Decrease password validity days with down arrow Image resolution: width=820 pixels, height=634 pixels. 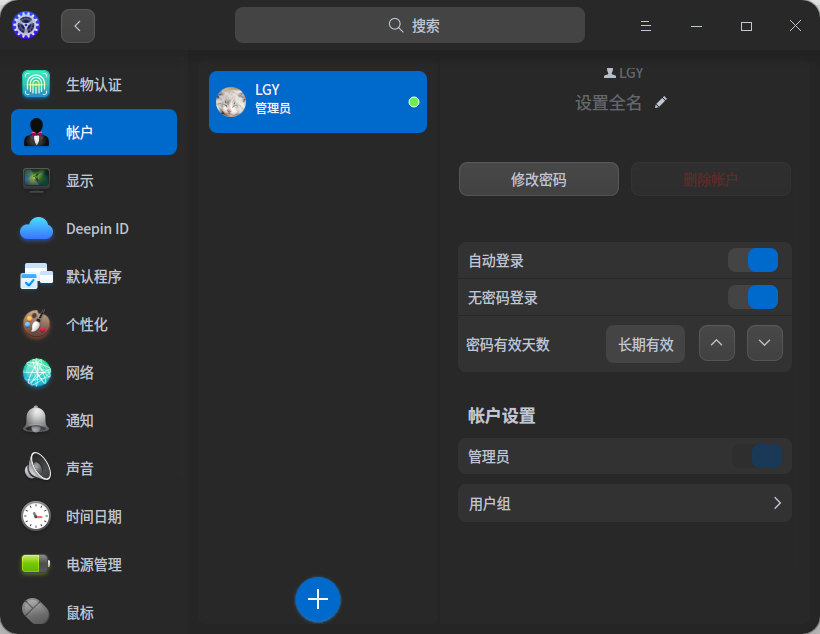(x=764, y=343)
